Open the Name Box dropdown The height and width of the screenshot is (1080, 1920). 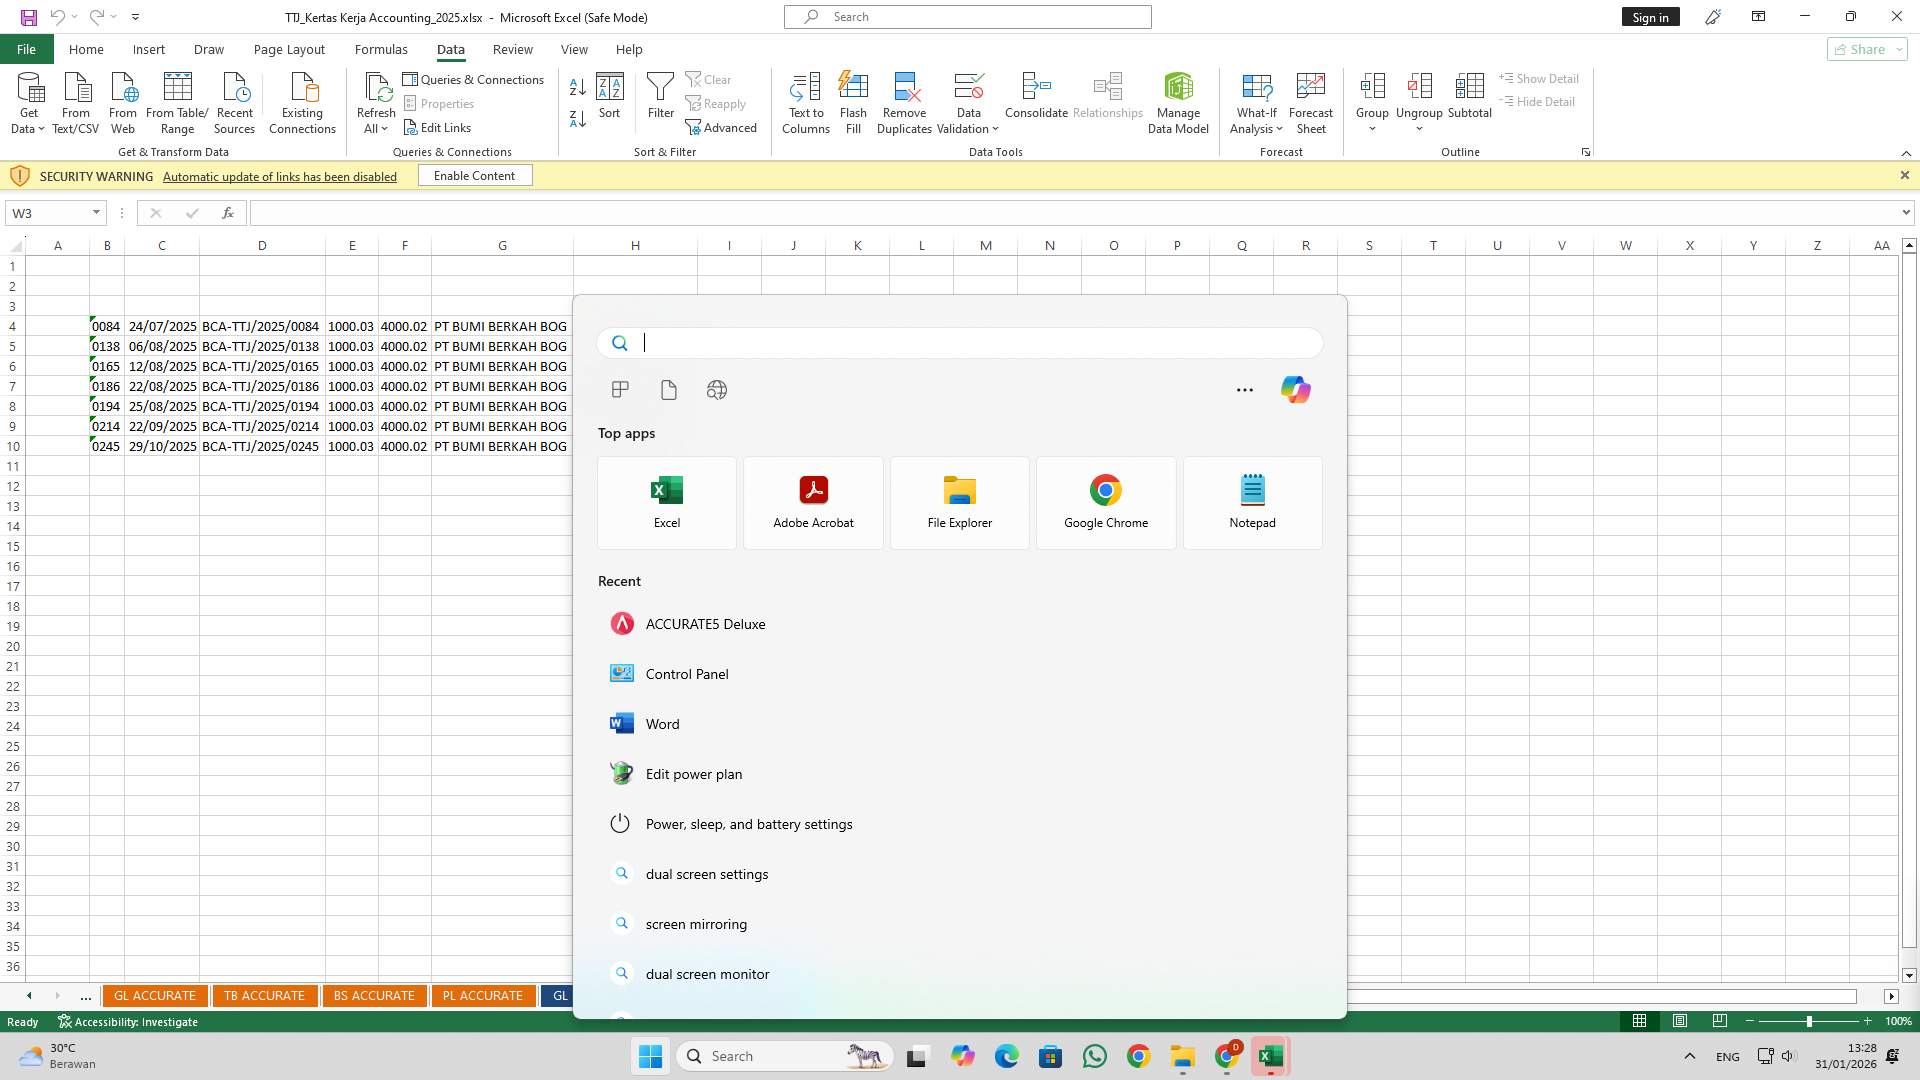pyautogui.click(x=96, y=212)
